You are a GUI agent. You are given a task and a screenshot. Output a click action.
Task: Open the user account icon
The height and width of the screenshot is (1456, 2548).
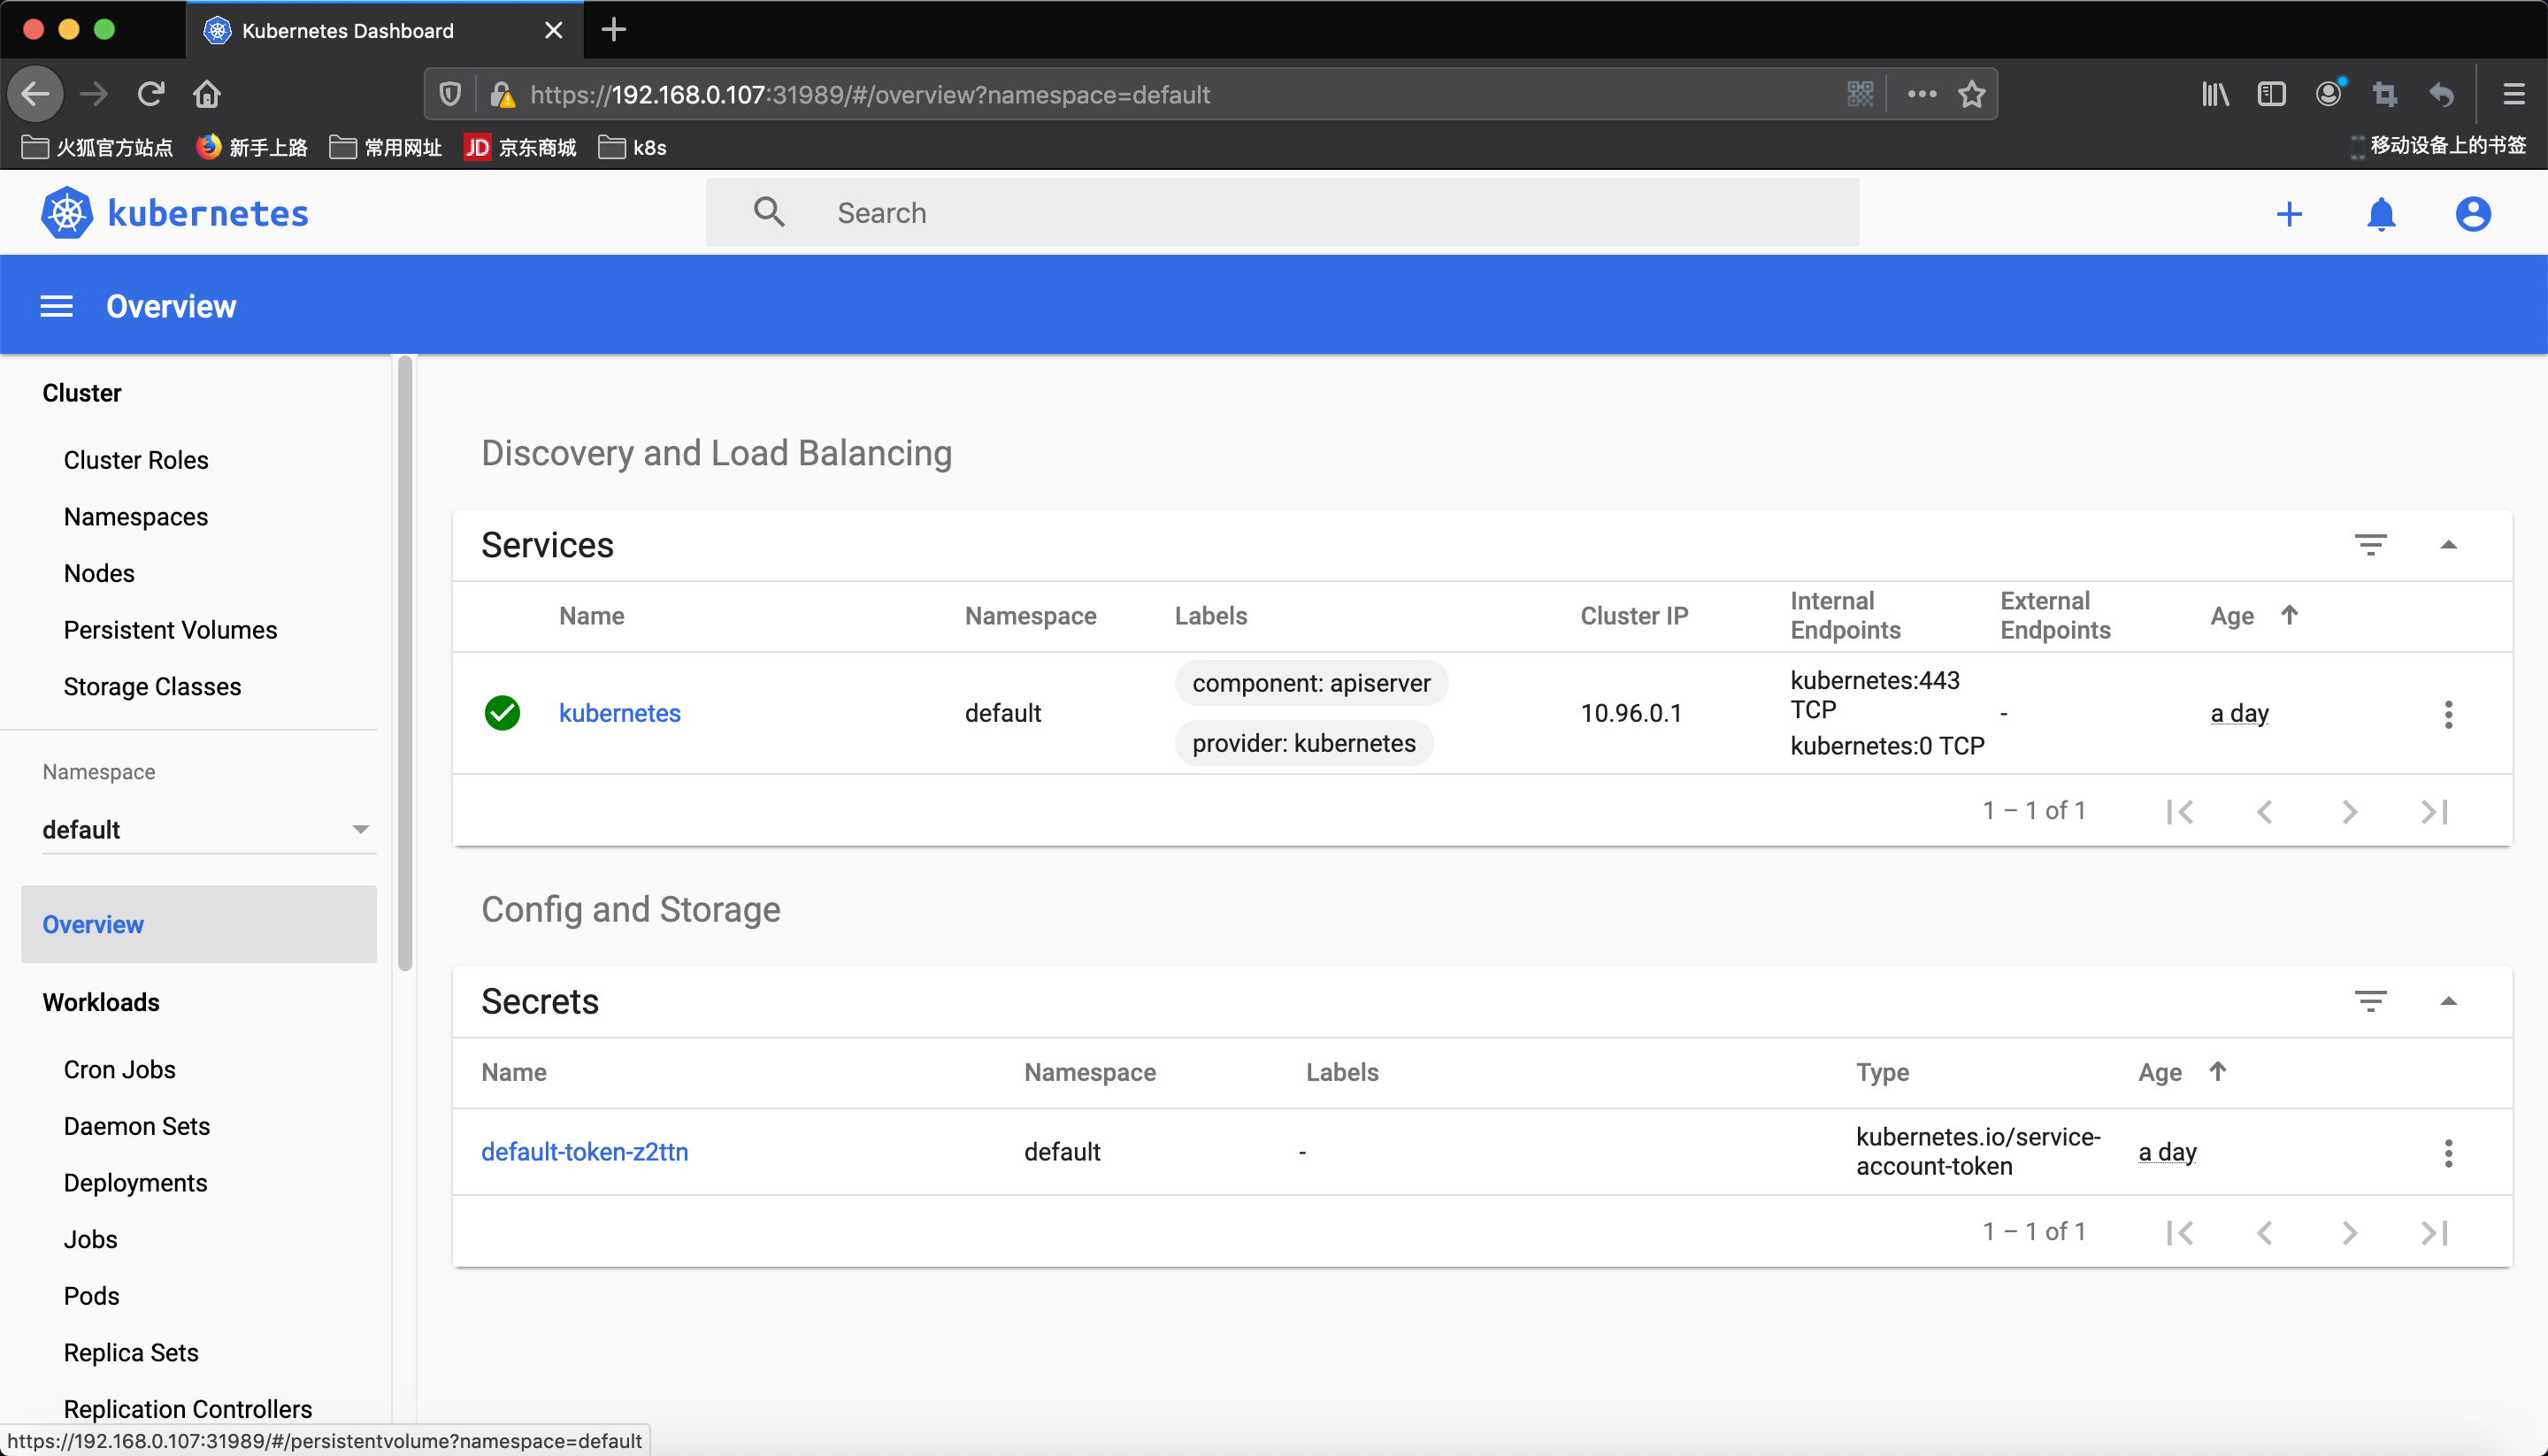(x=2473, y=214)
